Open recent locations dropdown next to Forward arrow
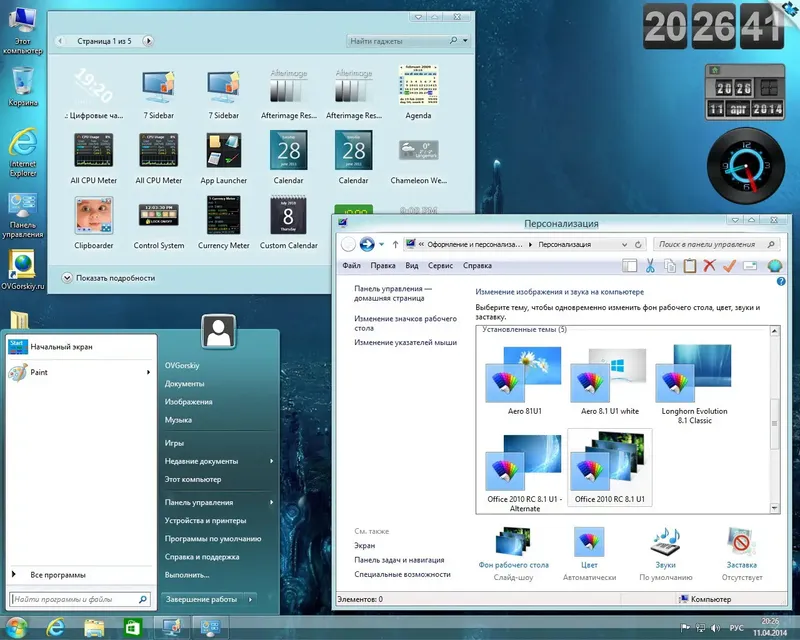The height and width of the screenshot is (640, 800). click(x=381, y=244)
